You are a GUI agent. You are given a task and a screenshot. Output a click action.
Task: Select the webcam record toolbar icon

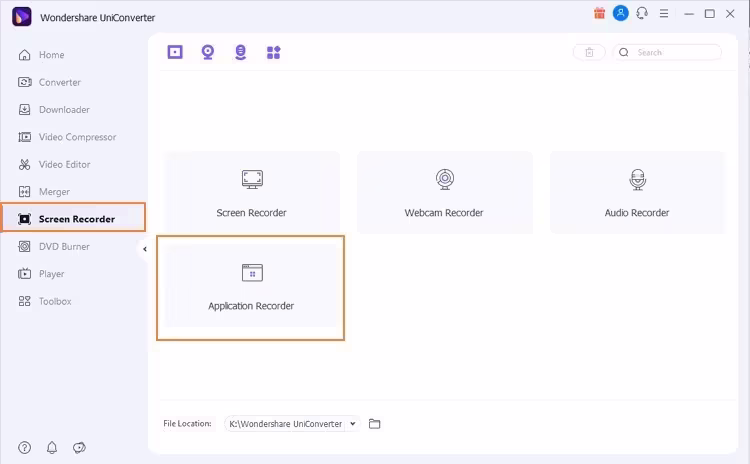click(208, 52)
